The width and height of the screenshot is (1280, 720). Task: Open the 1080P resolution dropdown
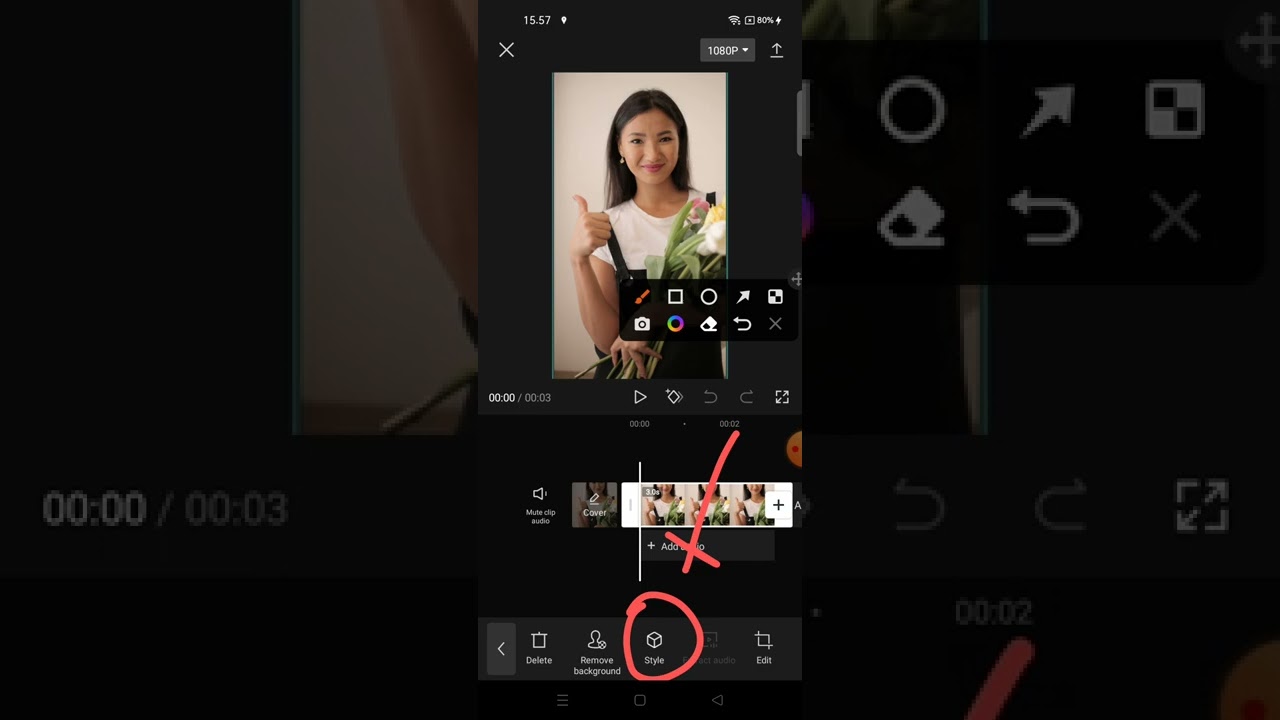pyautogui.click(x=728, y=50)
